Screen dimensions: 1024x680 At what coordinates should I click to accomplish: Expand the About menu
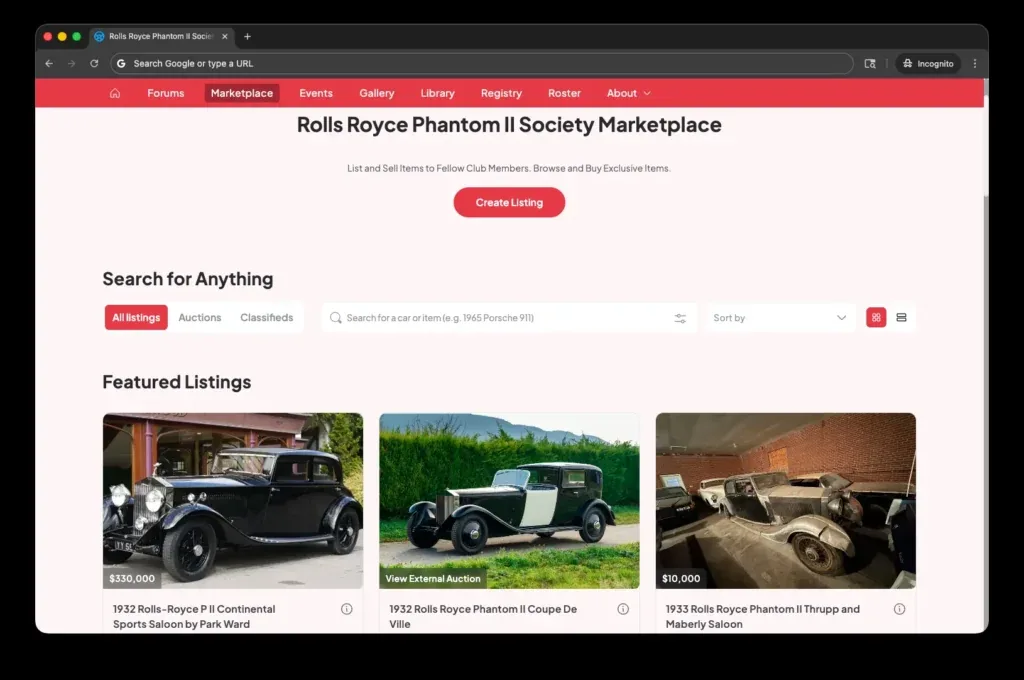point(628,93)
